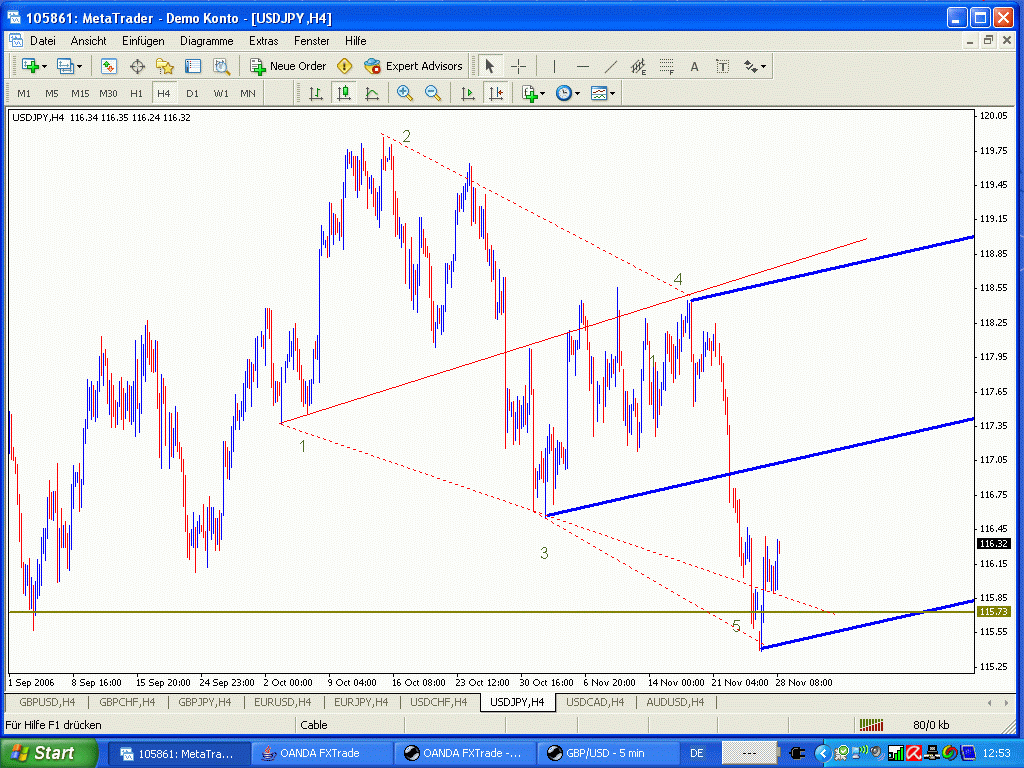Enable Expert Advisors button
The image size is (1024, 768).
tap(413, 66)
